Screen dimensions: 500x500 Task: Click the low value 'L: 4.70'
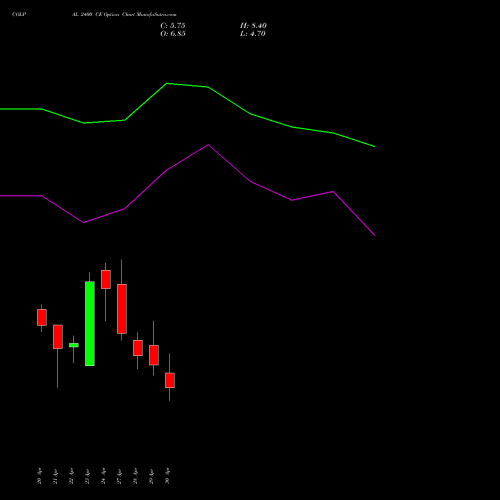(x=253, y=34)
